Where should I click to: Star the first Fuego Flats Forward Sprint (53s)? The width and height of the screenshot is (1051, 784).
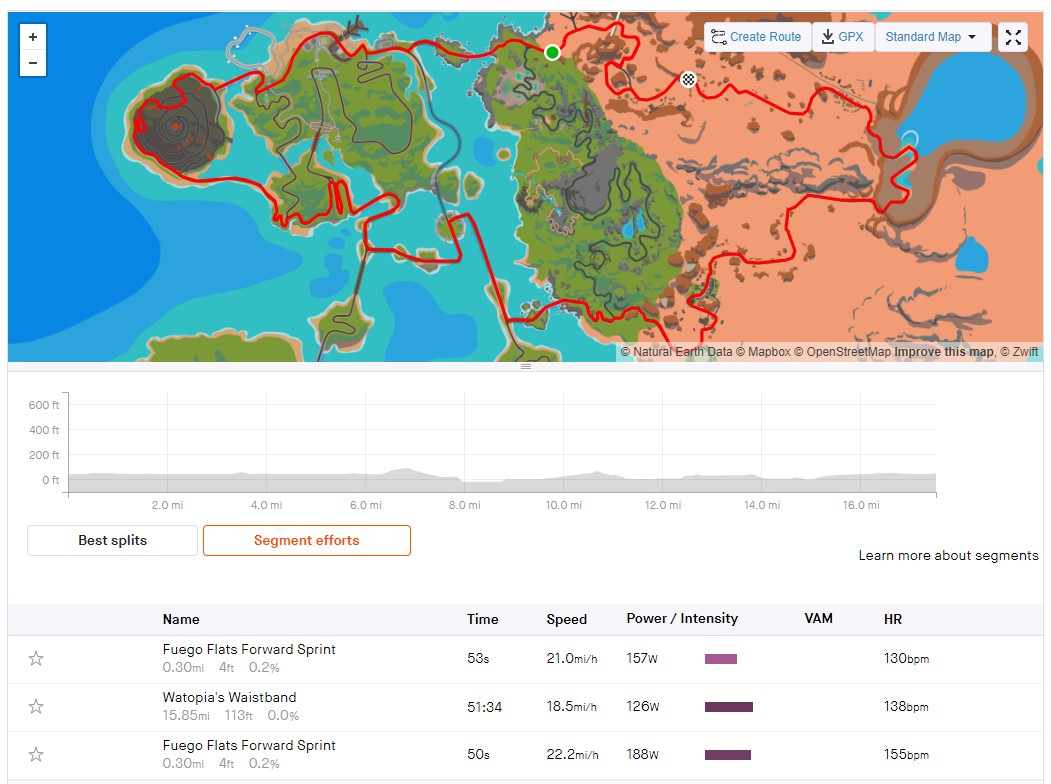click(x=36, y=659)
